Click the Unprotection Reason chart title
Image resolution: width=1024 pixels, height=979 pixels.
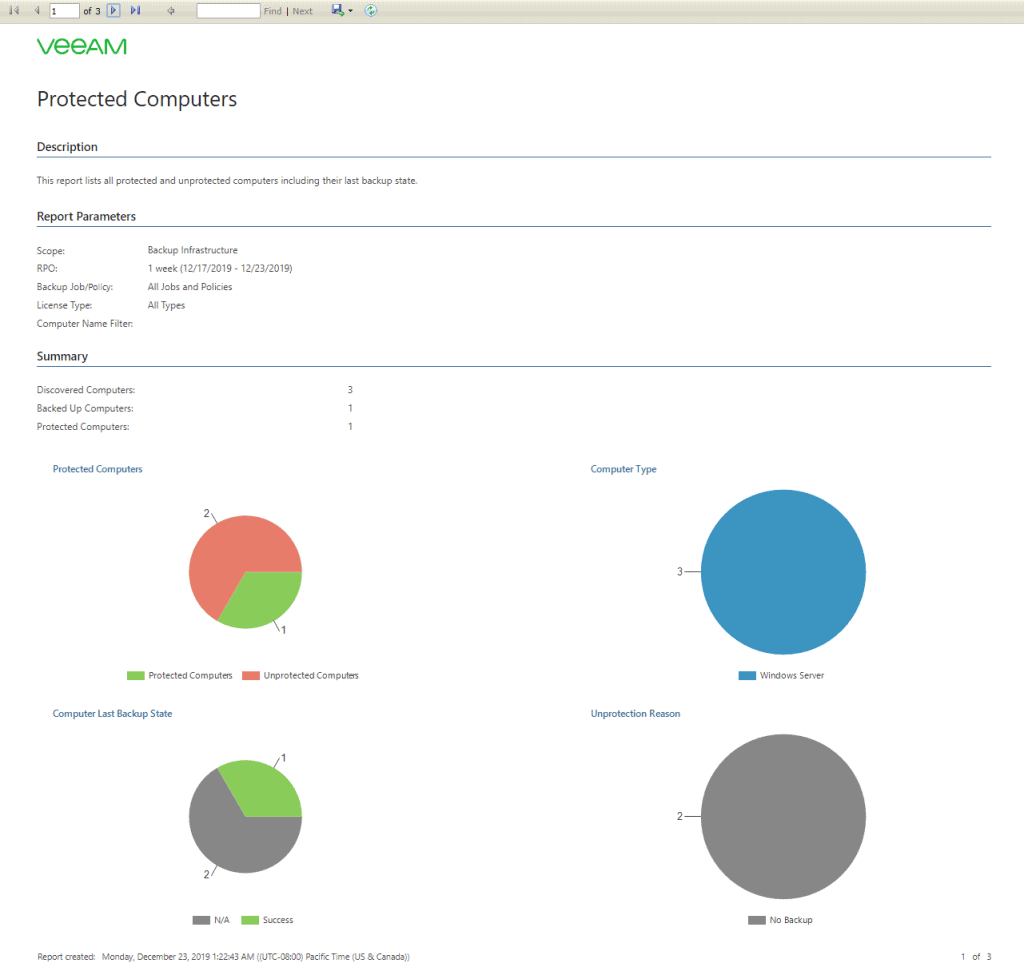(635, 714)
